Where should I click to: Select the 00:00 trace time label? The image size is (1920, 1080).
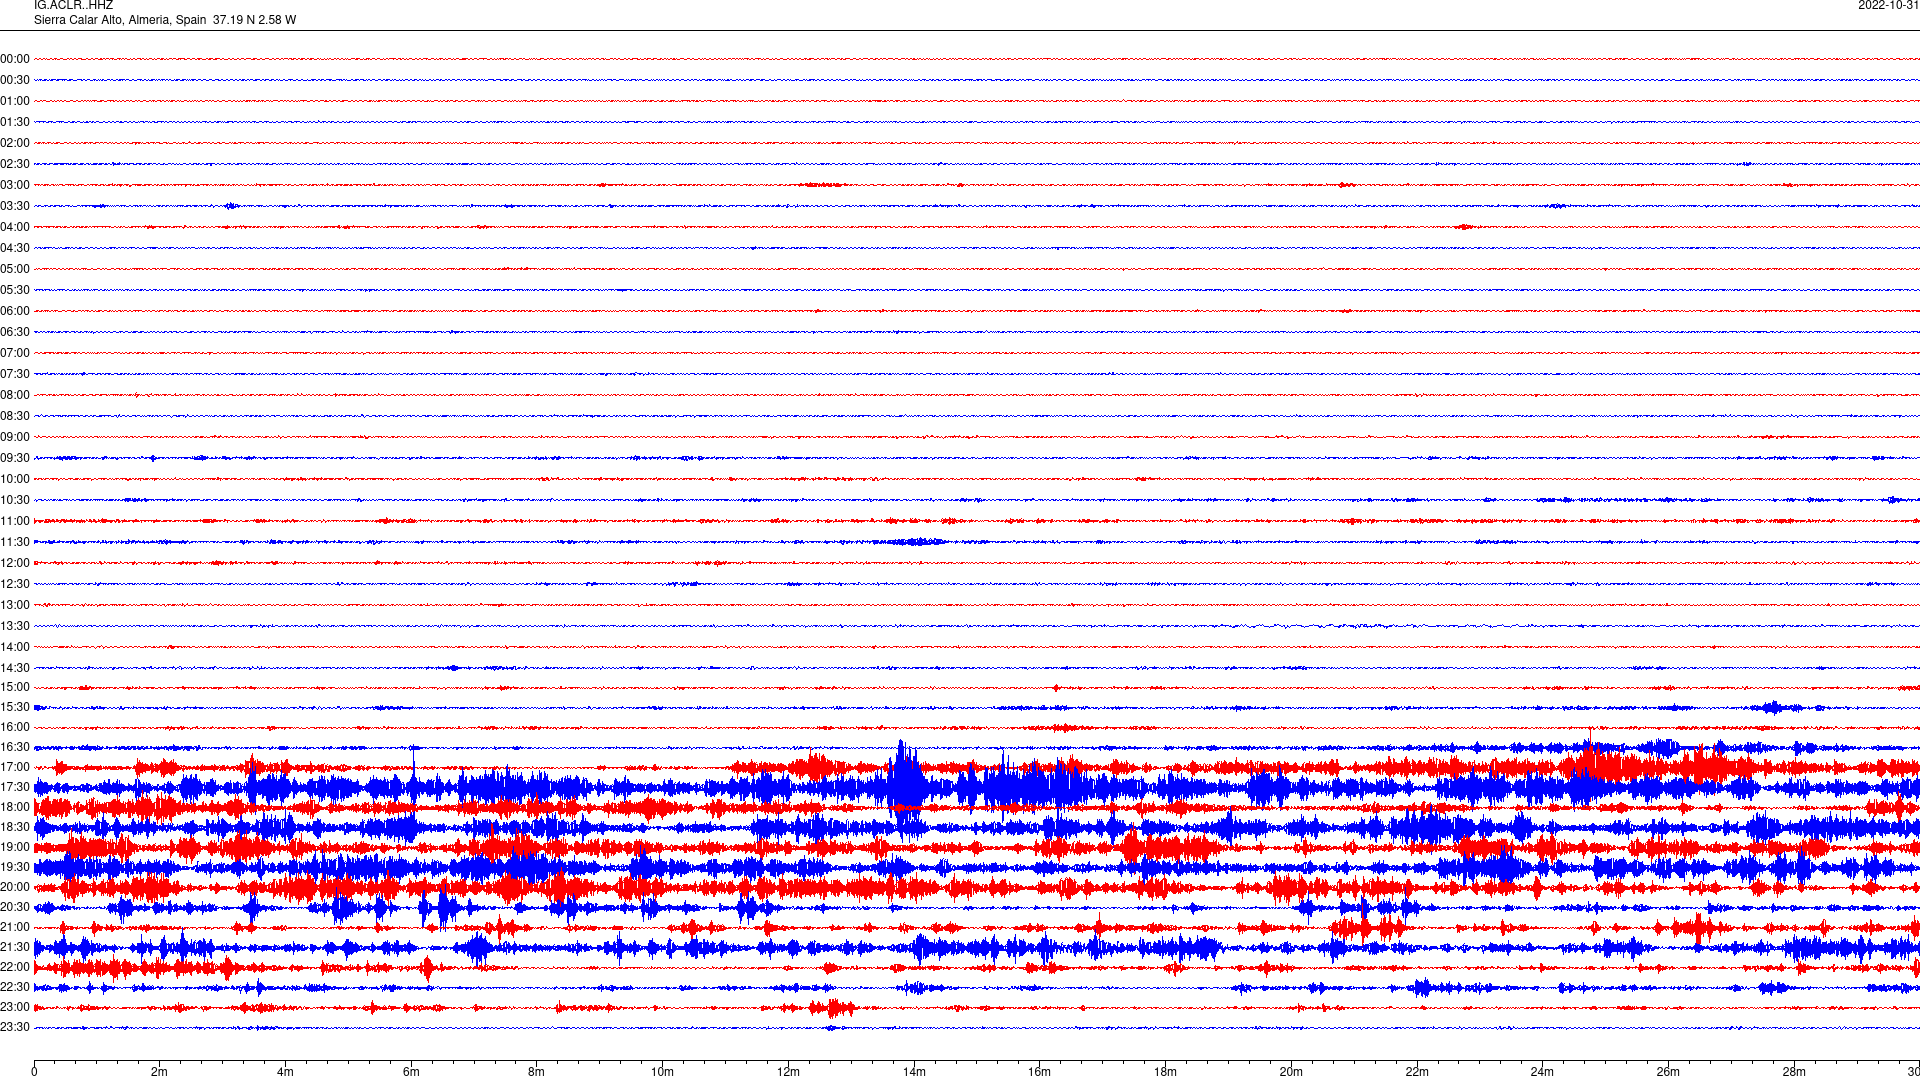tap(15, 59)
